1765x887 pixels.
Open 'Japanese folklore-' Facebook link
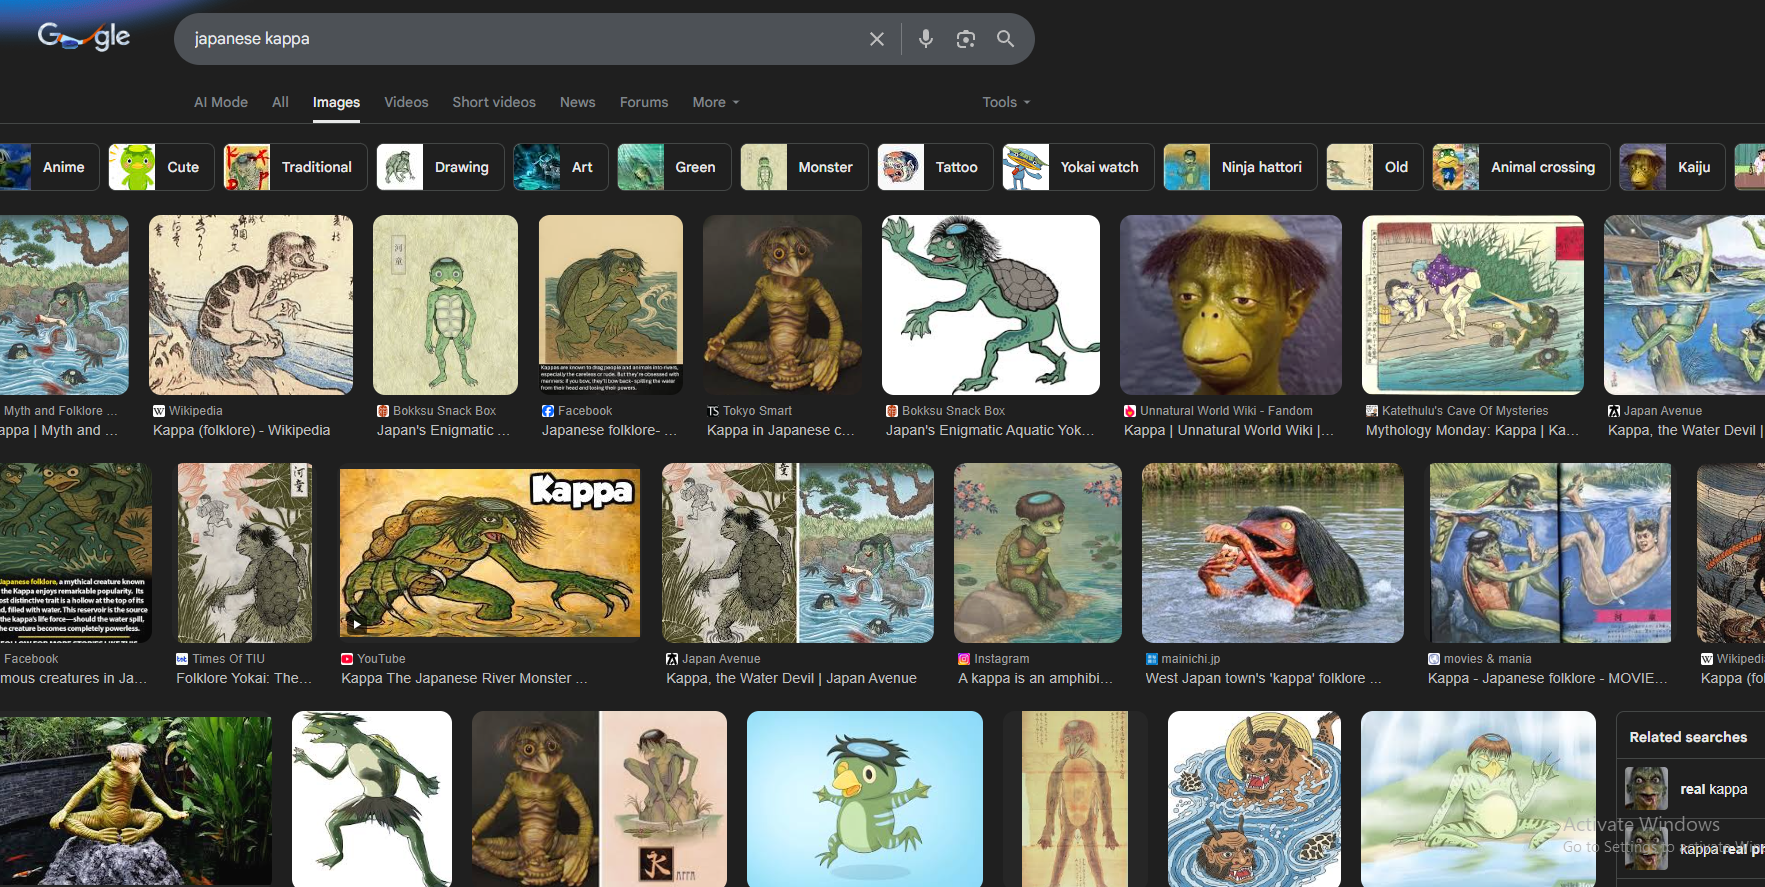[609, 430]
